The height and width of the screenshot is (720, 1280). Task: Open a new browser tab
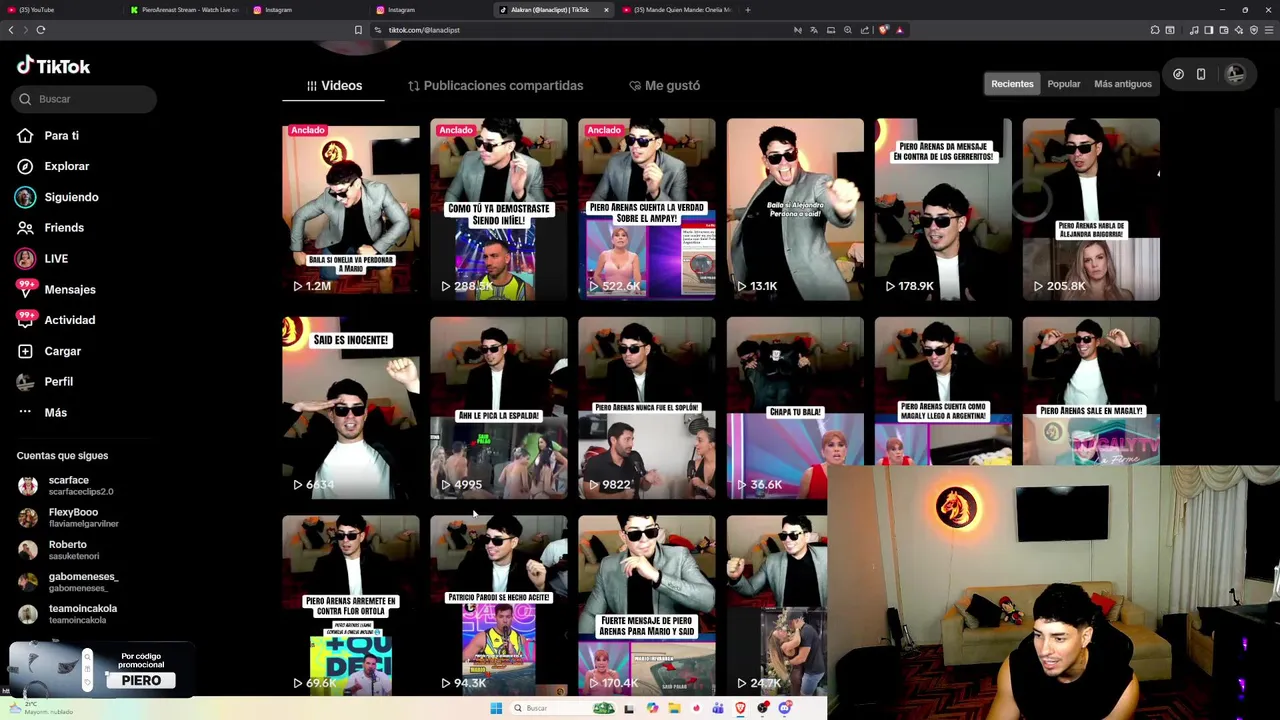(748, 10)
